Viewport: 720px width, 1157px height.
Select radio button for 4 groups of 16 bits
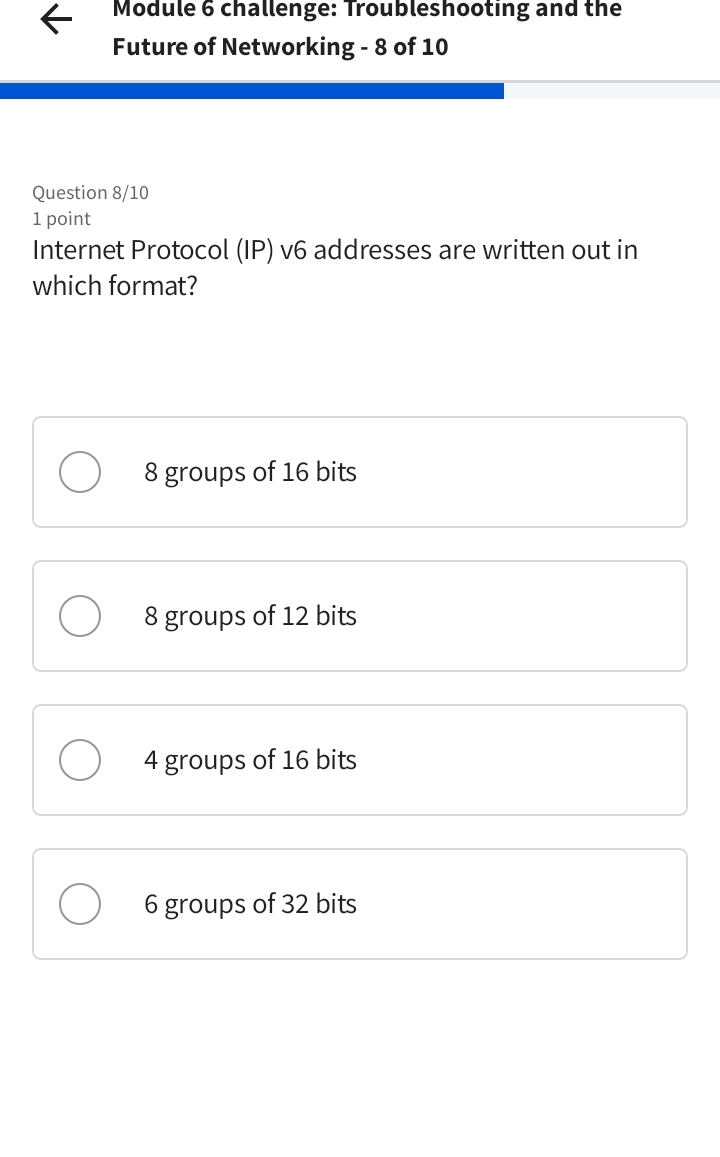coord(80,760)
